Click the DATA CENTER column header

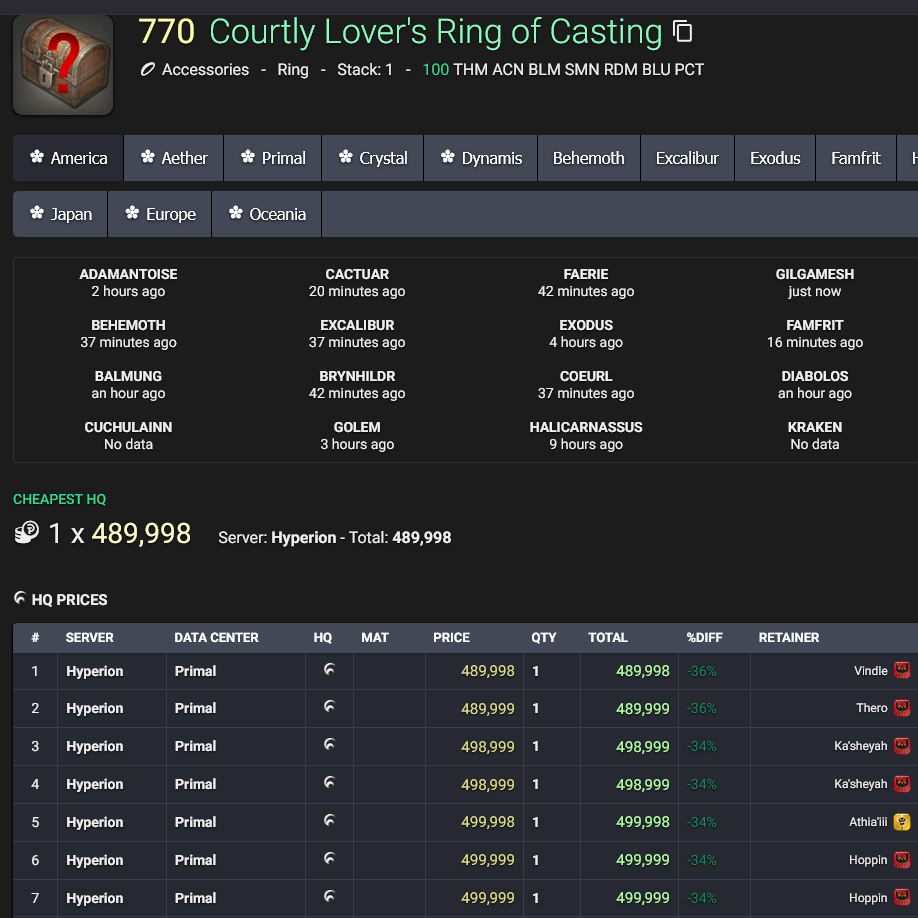216,638
